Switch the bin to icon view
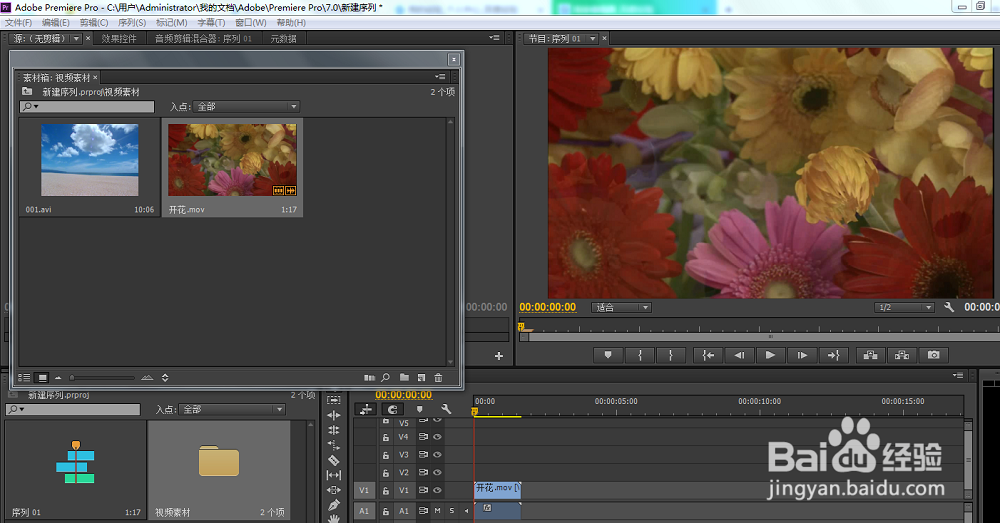Image resolution: width=1000 pixels, height=523 pixels. (41, 378)
